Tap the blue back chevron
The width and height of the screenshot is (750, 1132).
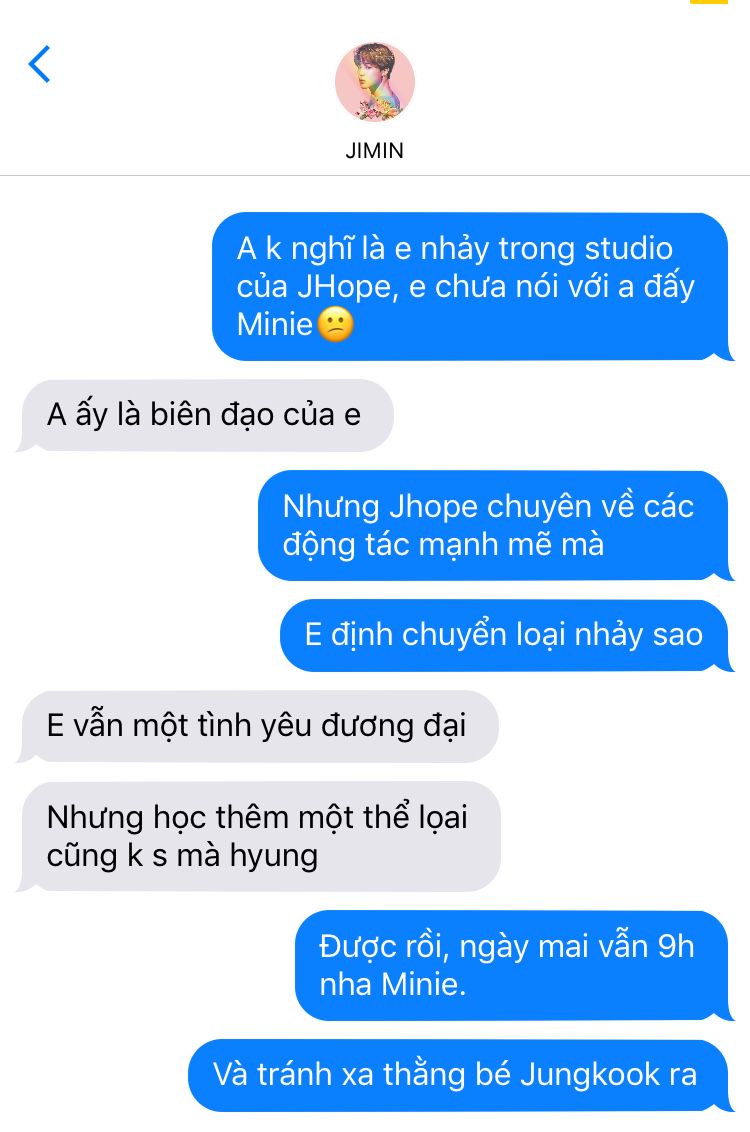(x=39, y=64)
